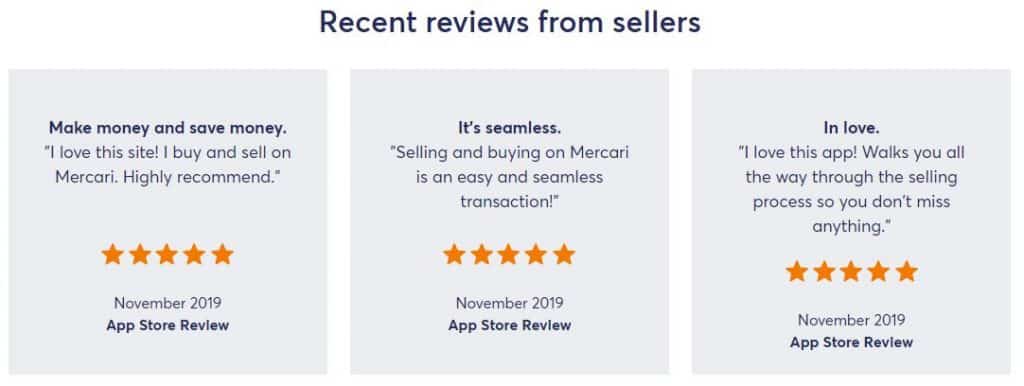
Task: Click first star in It's seamless review
Action: (454, 254)
